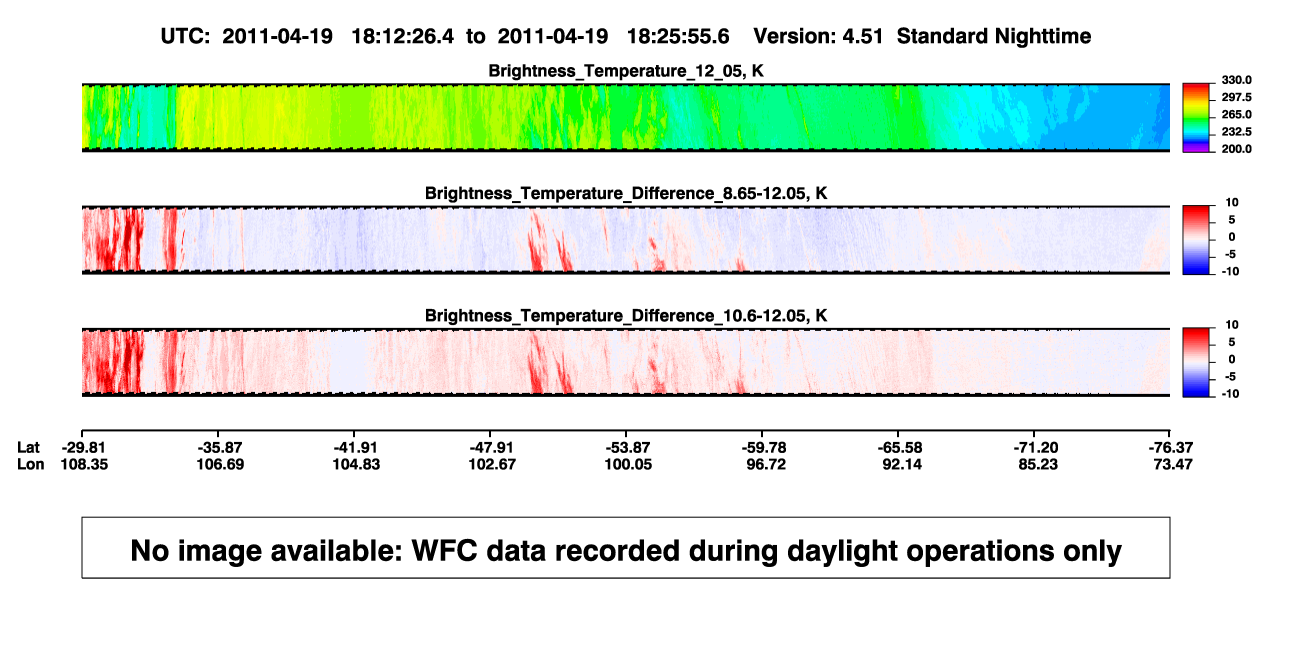Click latitude value -53.87
Screen dimensions: 1300x667
click(x=626, y=447)
